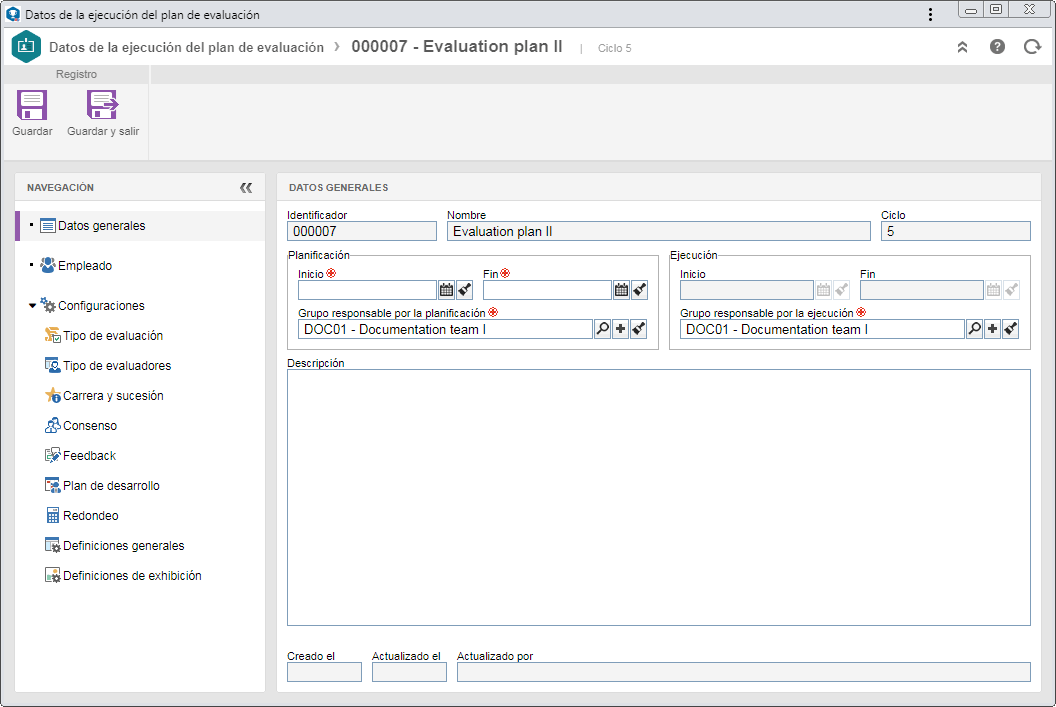Image resolution: width=1056 pixels, height=707 pixels.
Task: Clear the planificación responsible group
Action: tap(639, 329)
